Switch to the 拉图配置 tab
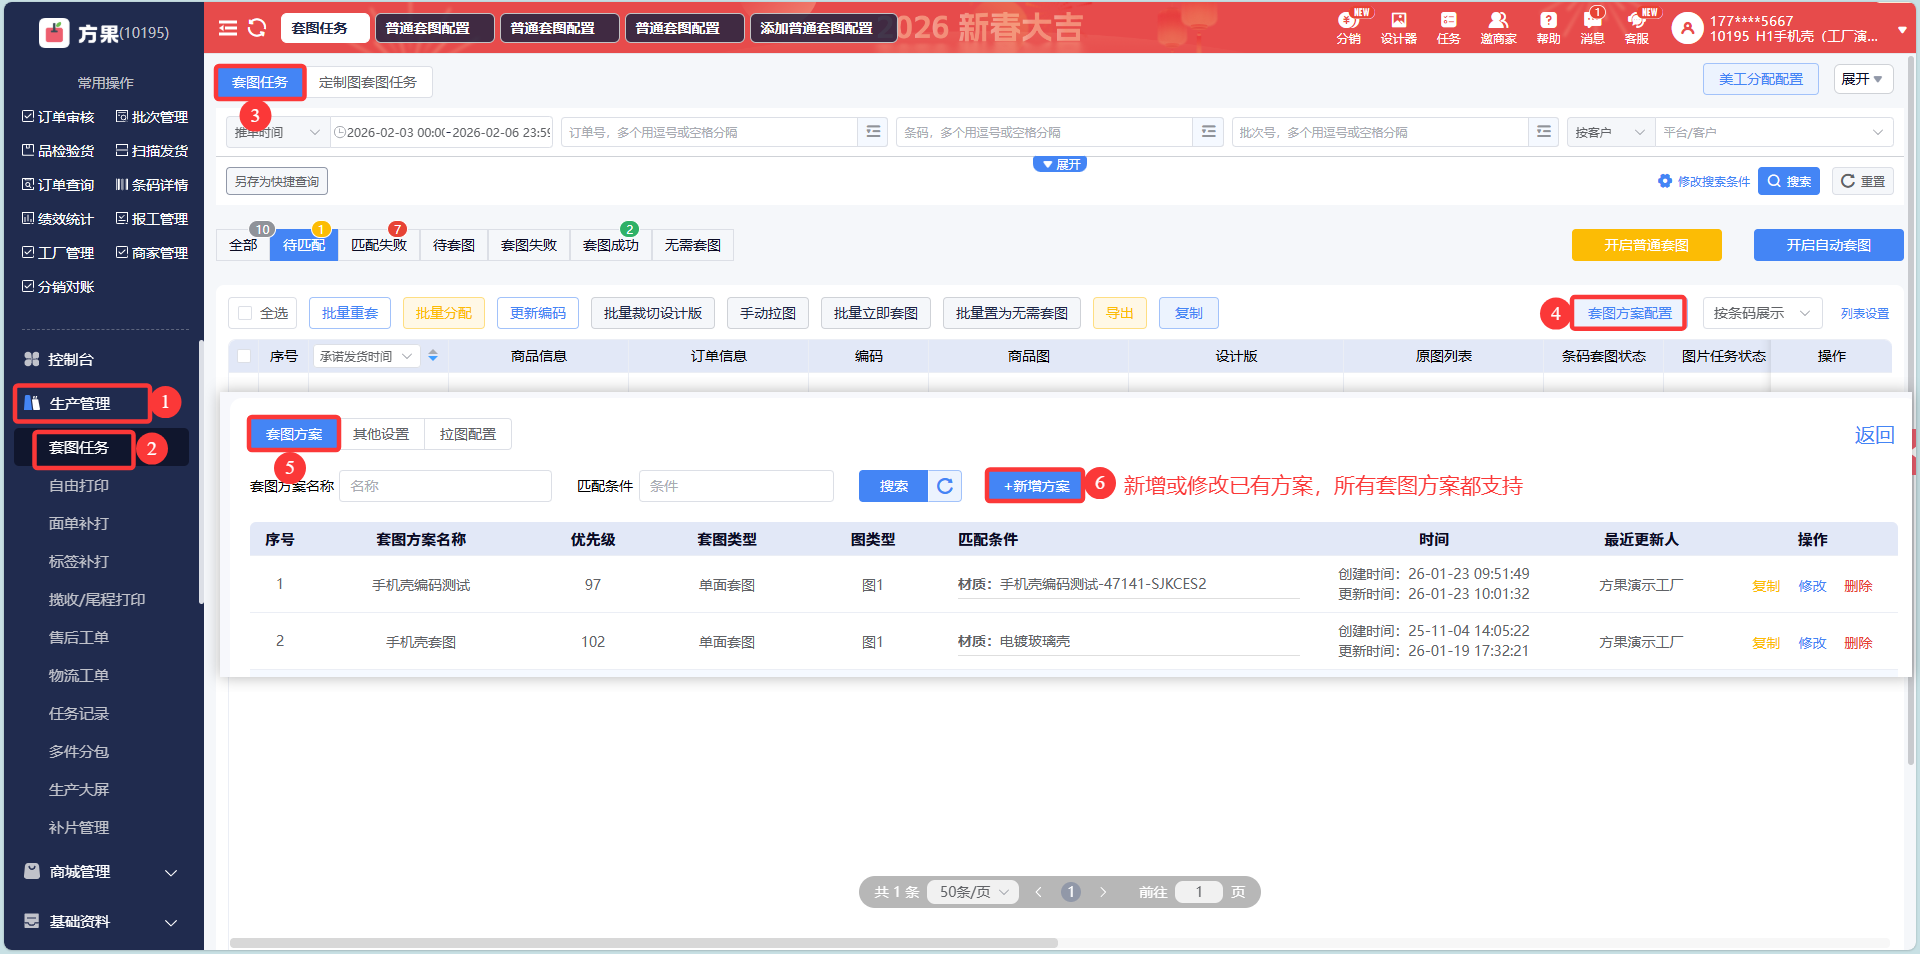 point(467,434)
